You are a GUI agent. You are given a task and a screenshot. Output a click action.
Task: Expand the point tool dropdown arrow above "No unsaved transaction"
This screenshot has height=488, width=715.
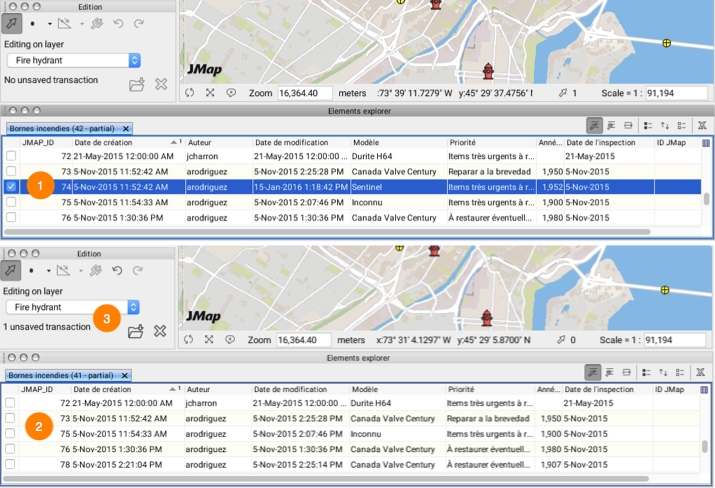click(49, 21)
